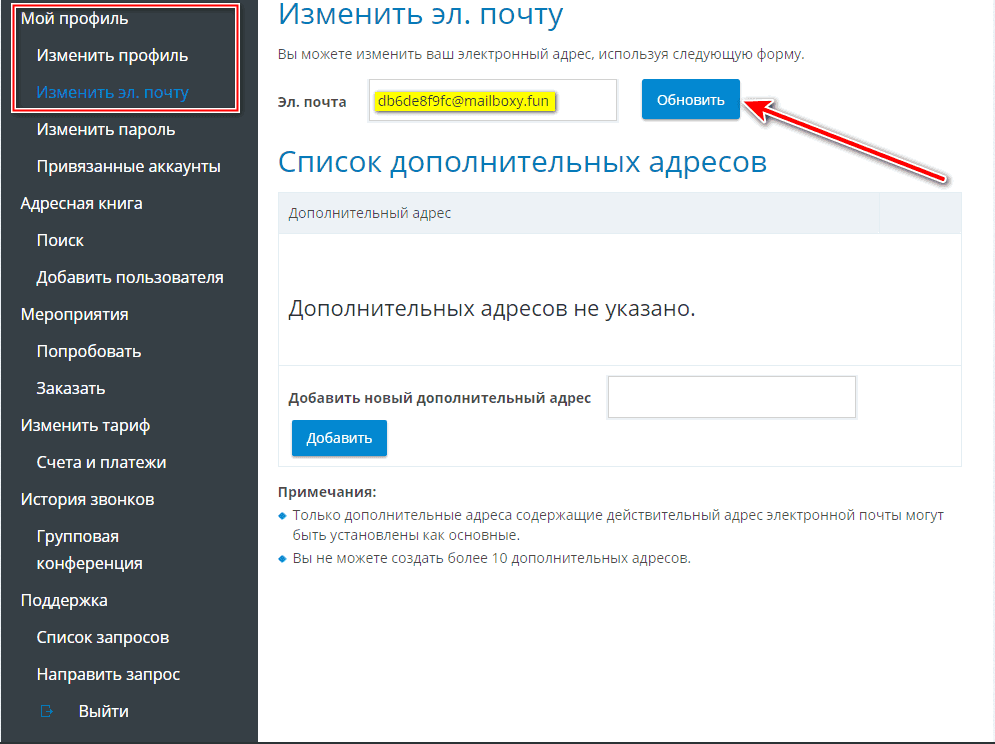The image size is (995, 744).
Task: Click the note about 10 дополнительных адресов
Action: [x=491, y=558]
